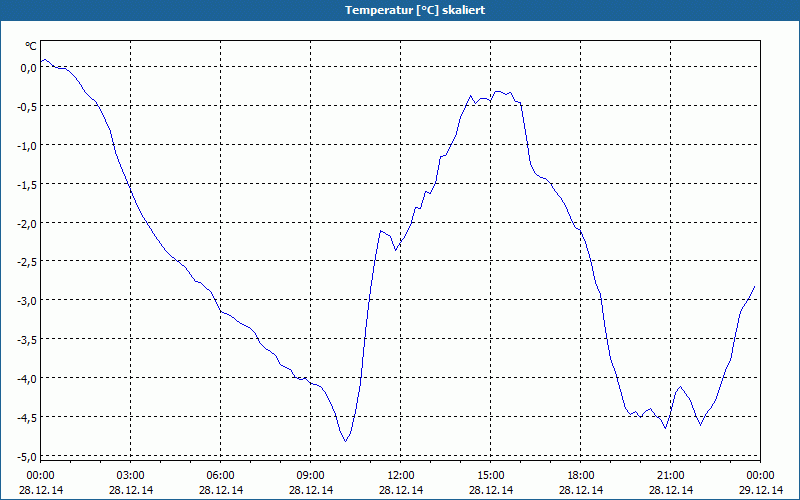Click the -4,0 y-axis label

tap(26, 378)
